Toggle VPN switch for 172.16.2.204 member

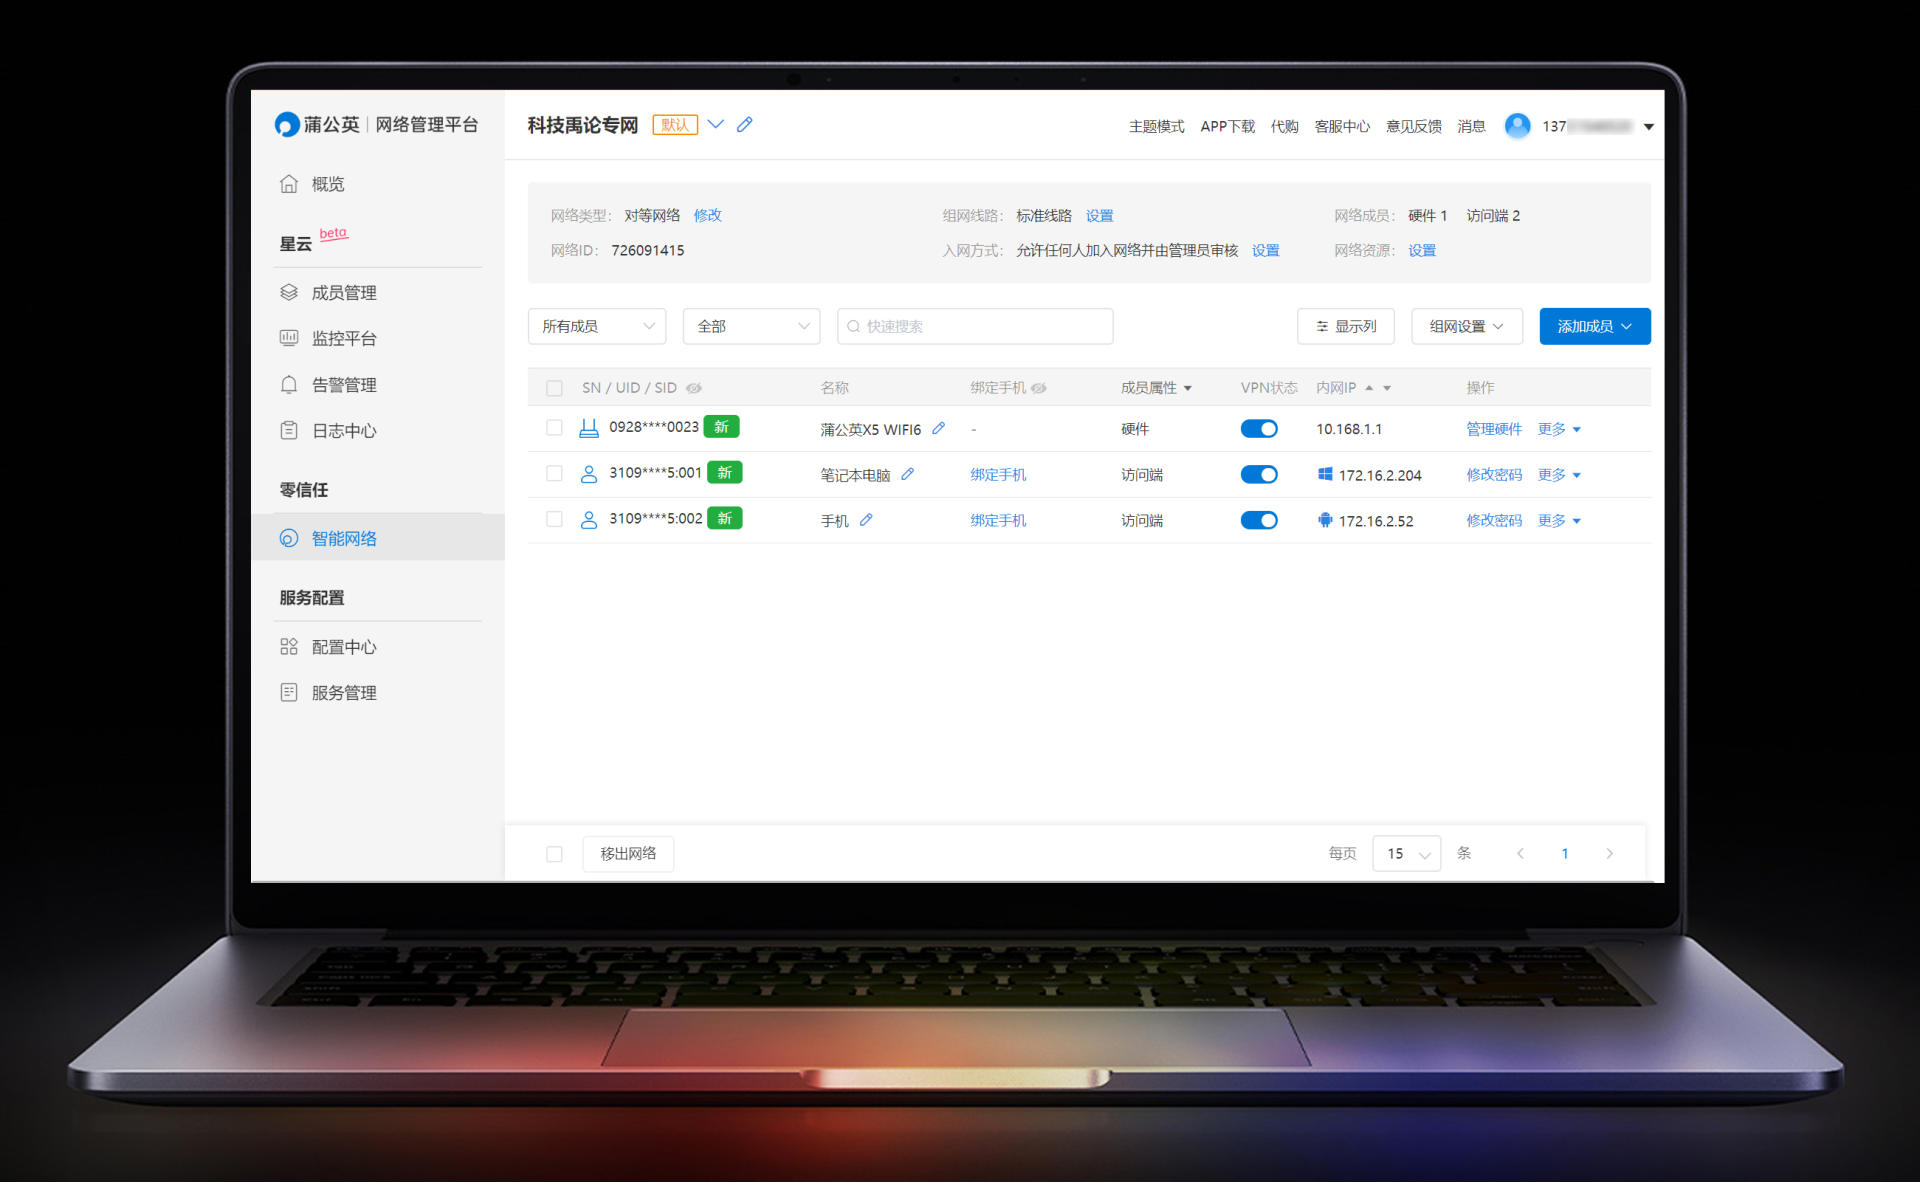pyautogui.click(x=1258, y=475)
